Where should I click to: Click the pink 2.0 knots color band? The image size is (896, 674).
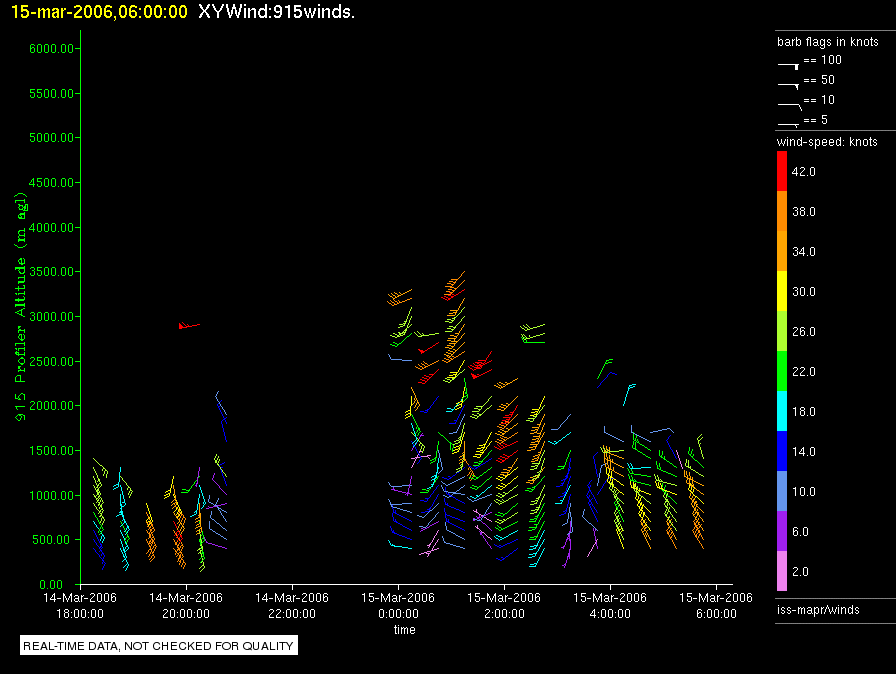pos(782,571)
